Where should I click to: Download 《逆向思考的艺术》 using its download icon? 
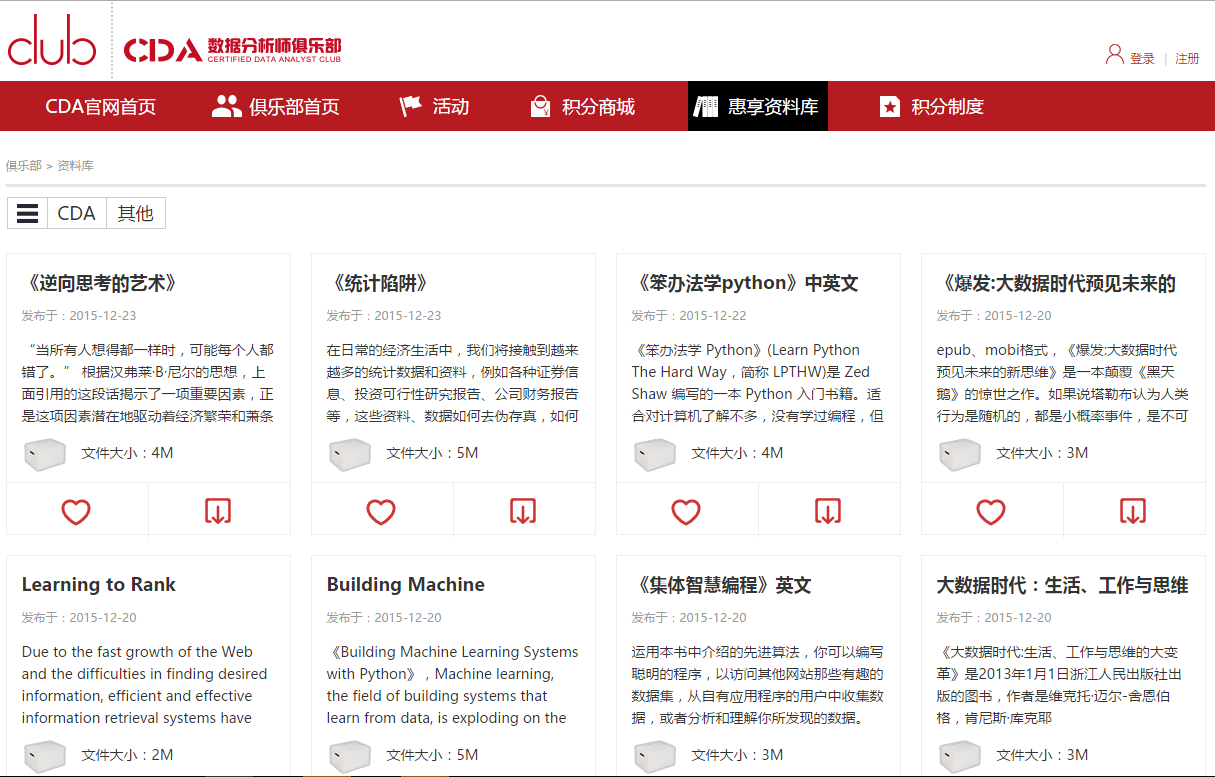point(218,511)
